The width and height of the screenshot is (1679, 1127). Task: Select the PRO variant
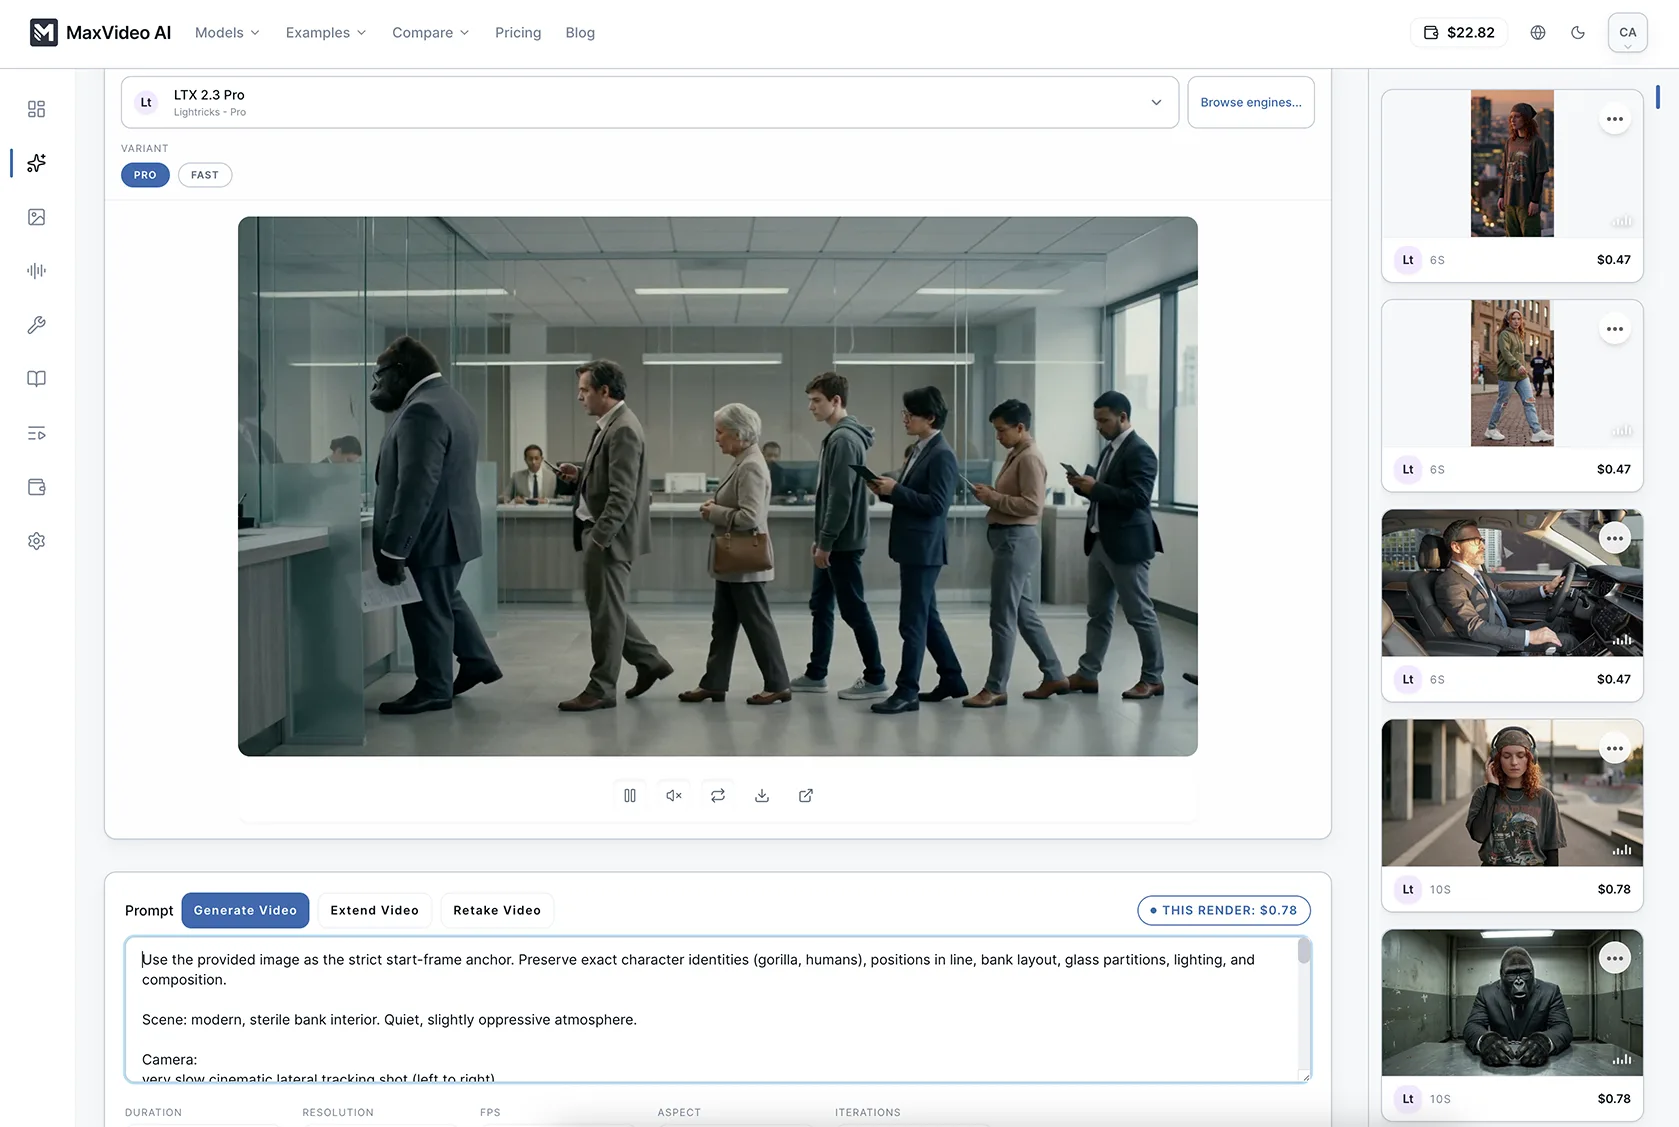144,174
